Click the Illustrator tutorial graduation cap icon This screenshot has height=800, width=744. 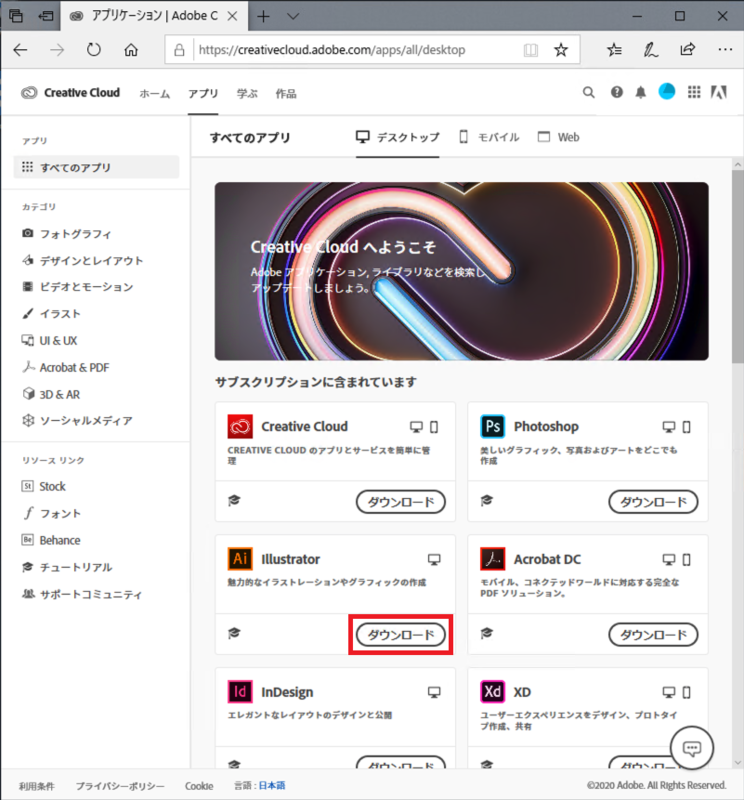234,633
